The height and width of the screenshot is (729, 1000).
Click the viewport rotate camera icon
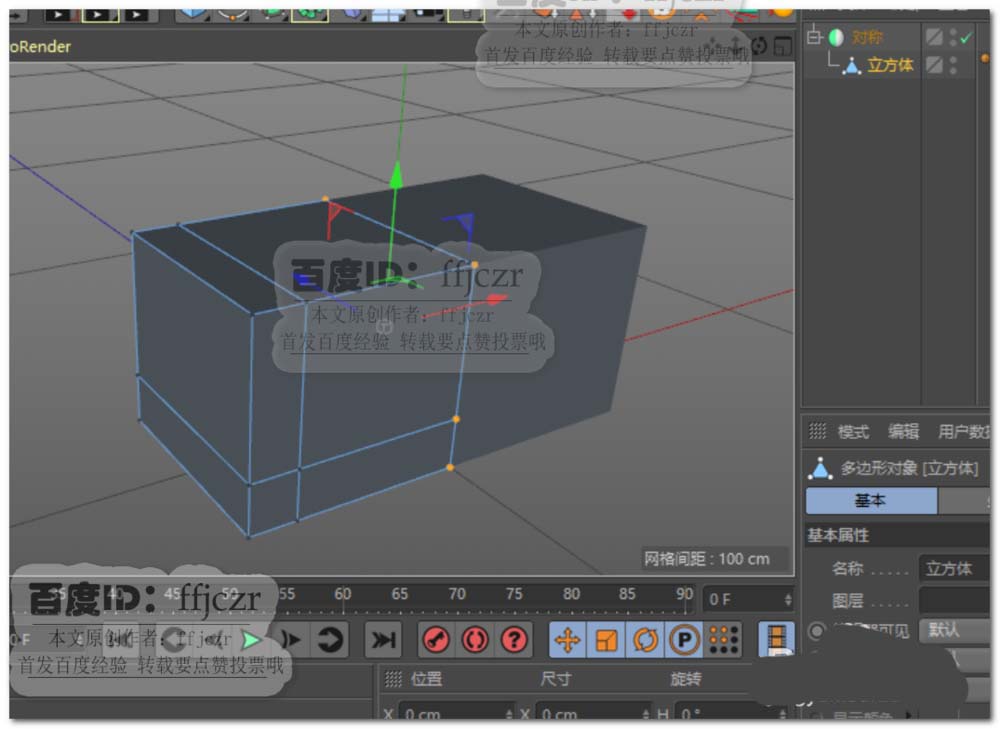coord(759,46)
